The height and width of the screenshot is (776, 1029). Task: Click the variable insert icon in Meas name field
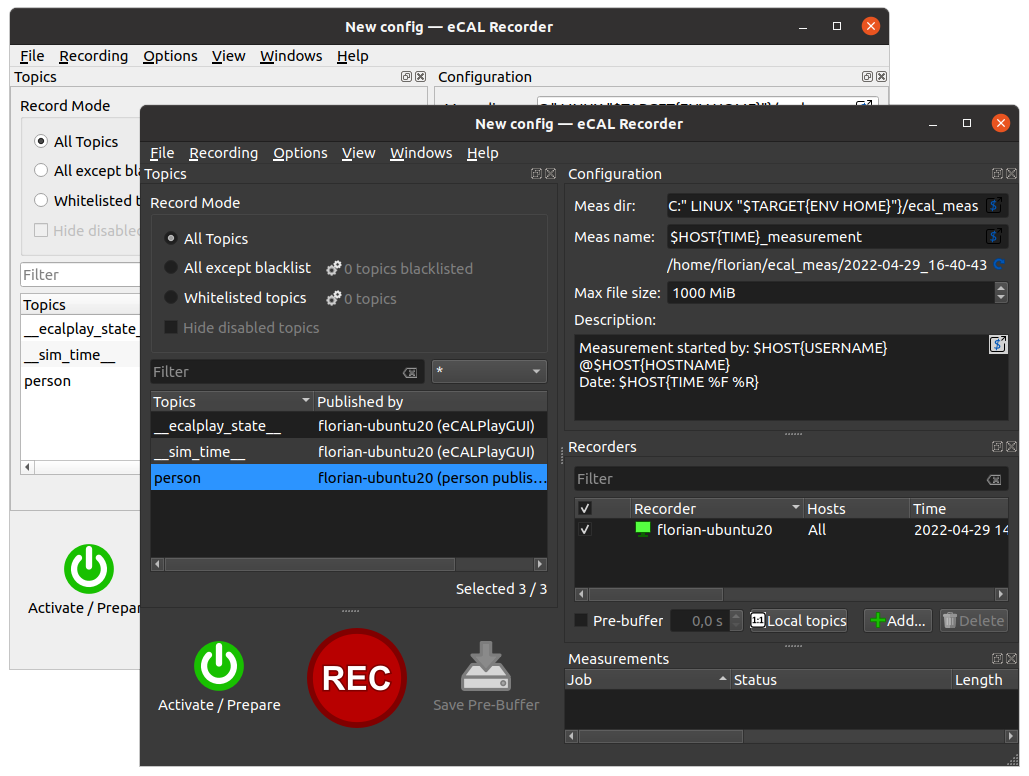(x=994, y=237)
